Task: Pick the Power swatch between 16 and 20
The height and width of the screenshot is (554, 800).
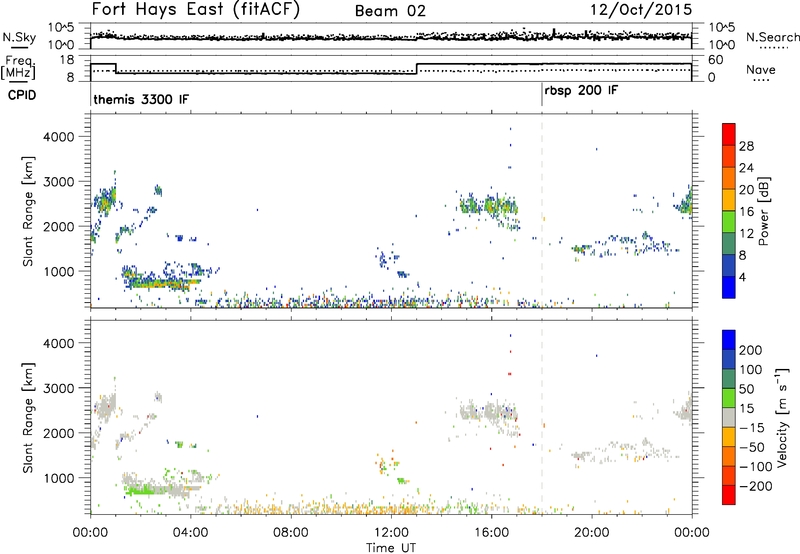Action: pyautogui.click(x=729, y=199)
